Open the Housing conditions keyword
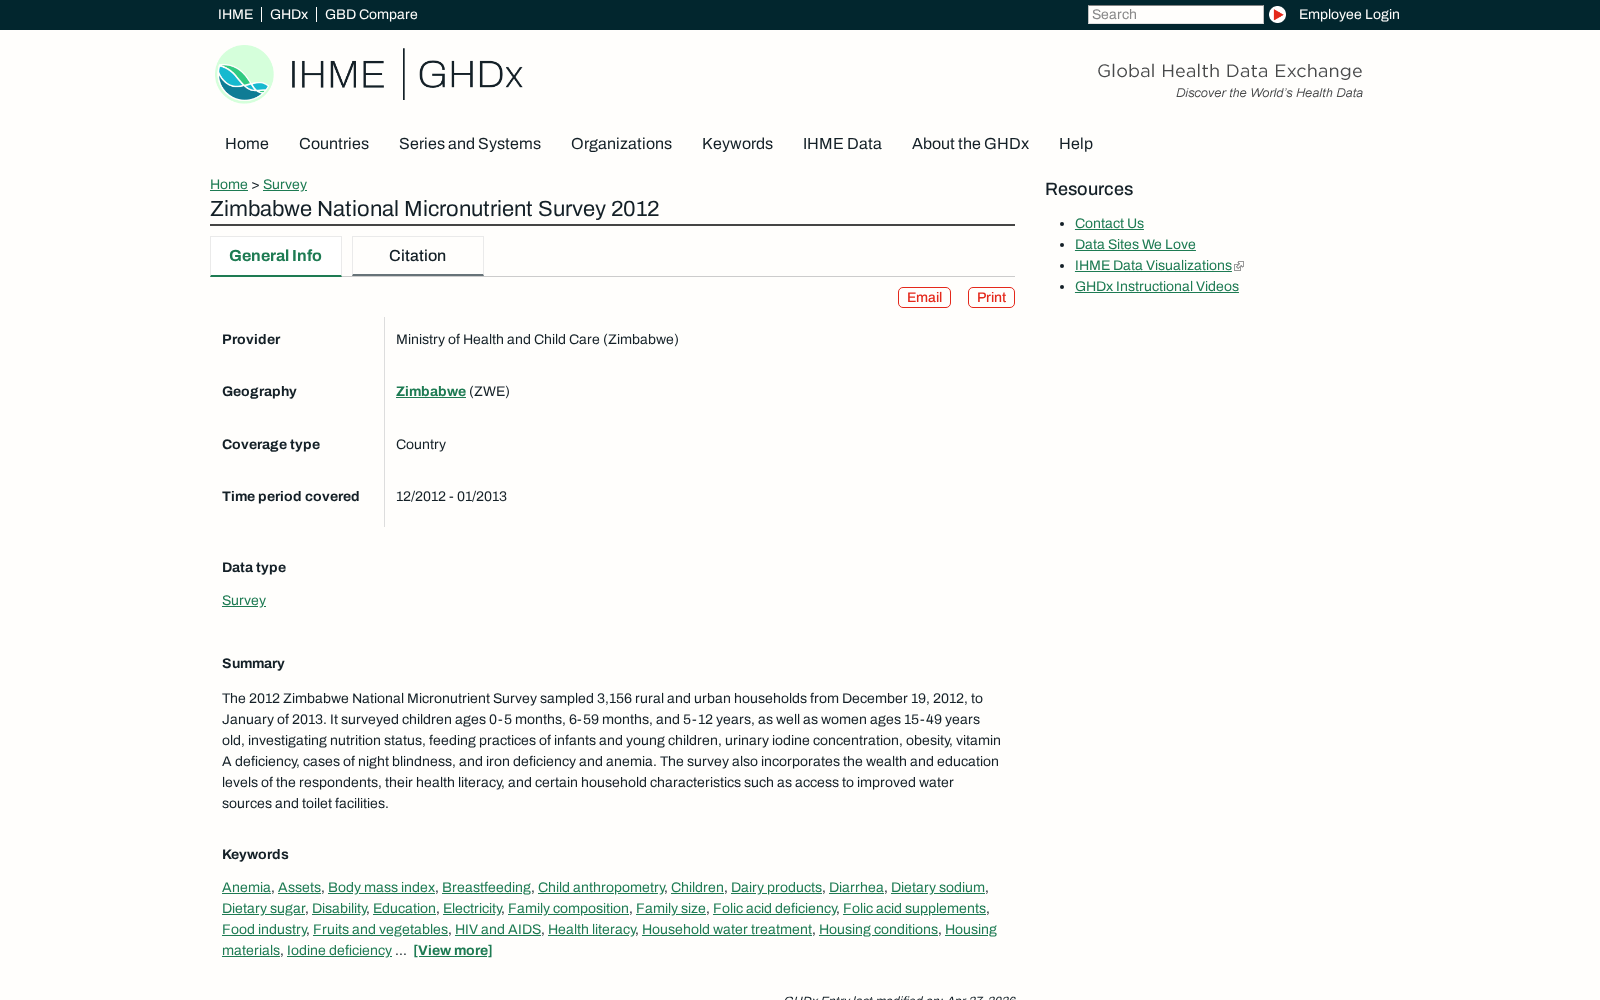Image resolution: width=1600 pixels, height=1000 pixels. click(x=878, y=930)
